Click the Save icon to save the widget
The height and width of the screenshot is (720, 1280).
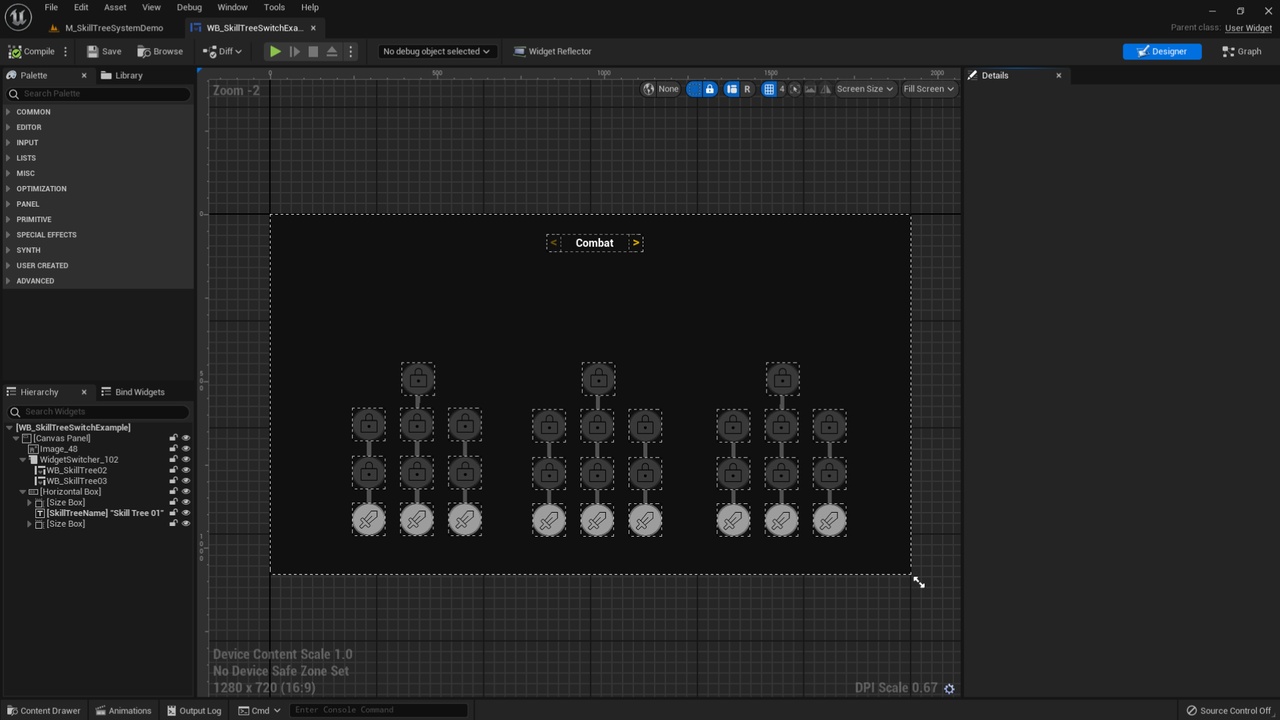(x=92, y=51)
